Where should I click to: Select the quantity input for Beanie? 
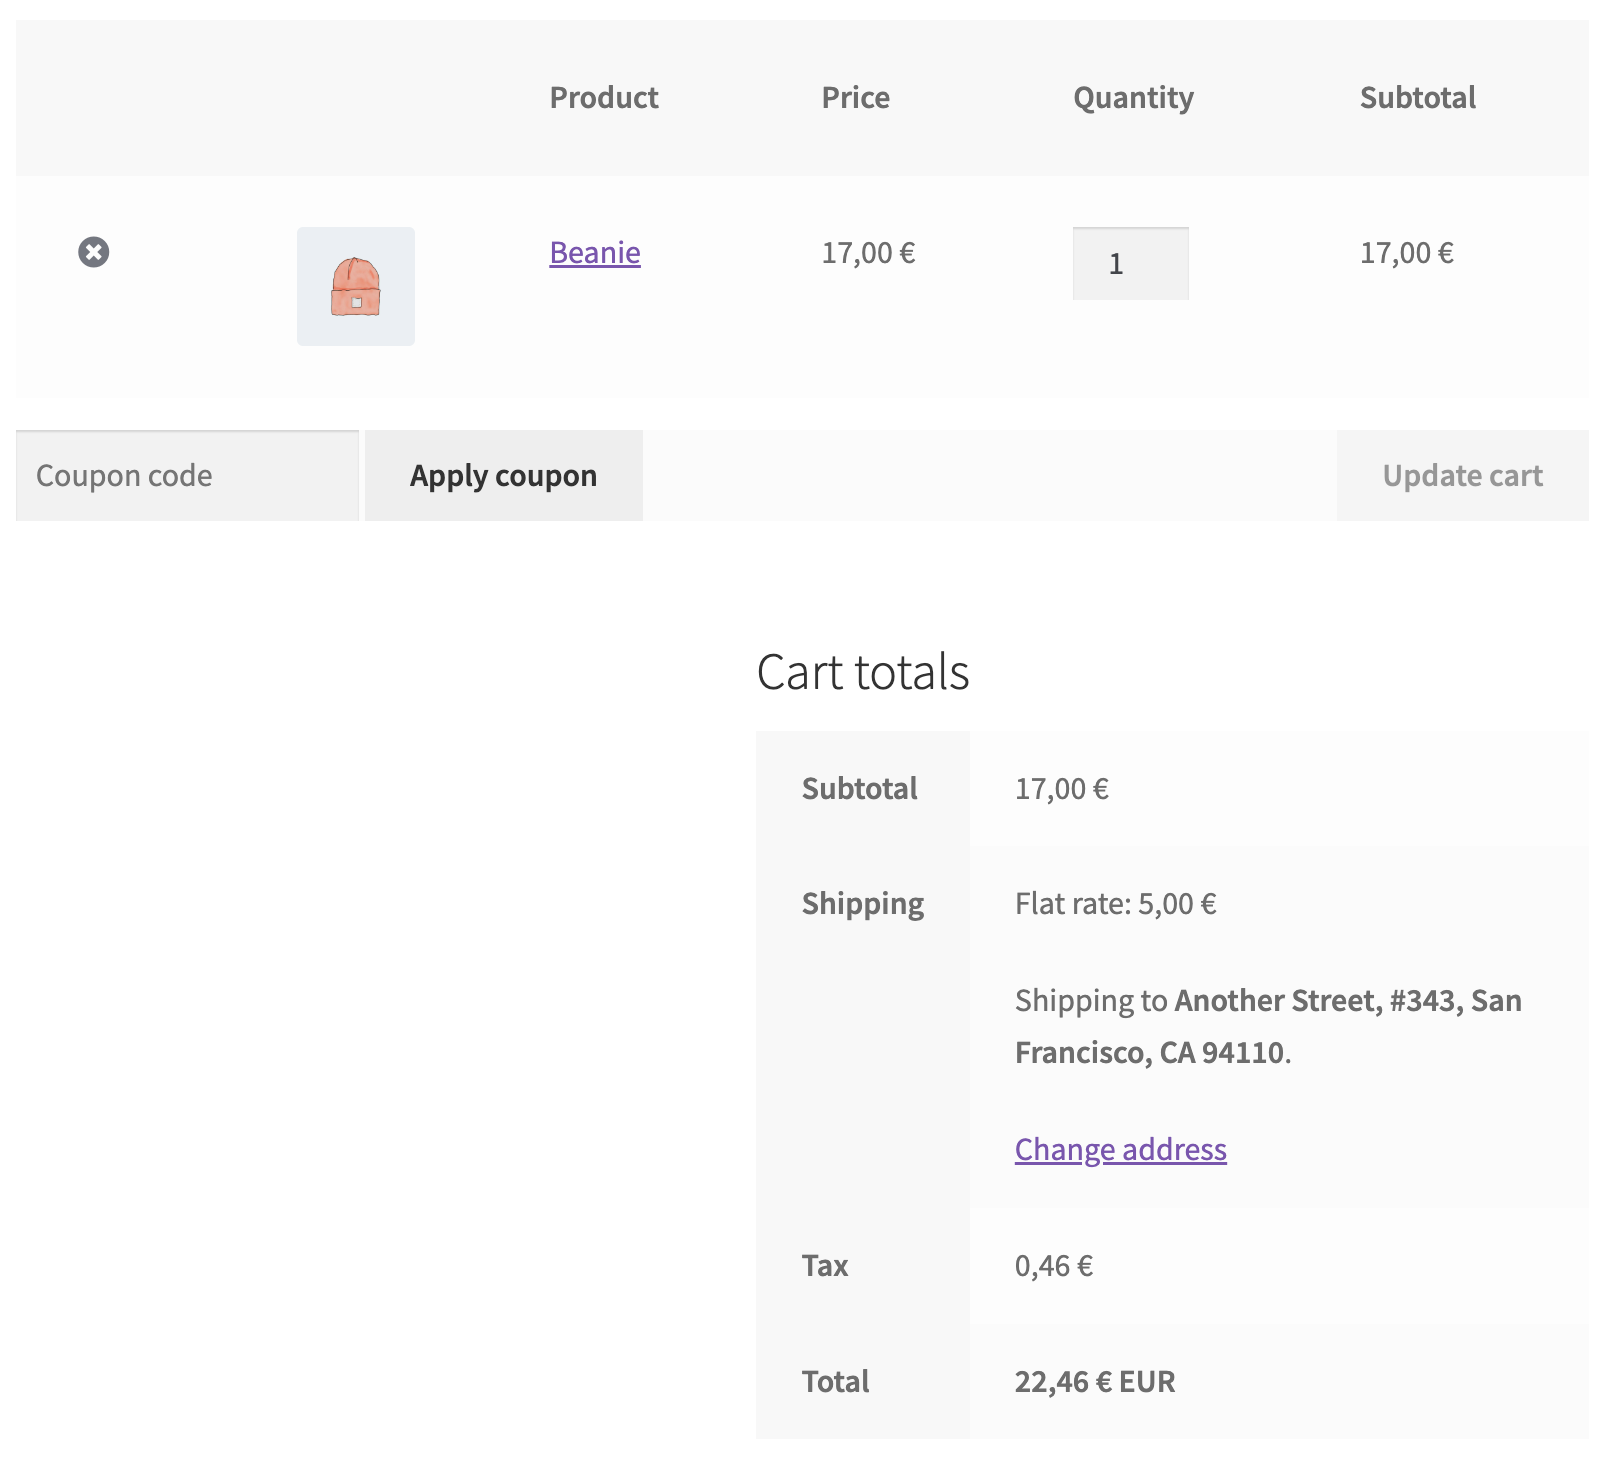pos(1129,263)
